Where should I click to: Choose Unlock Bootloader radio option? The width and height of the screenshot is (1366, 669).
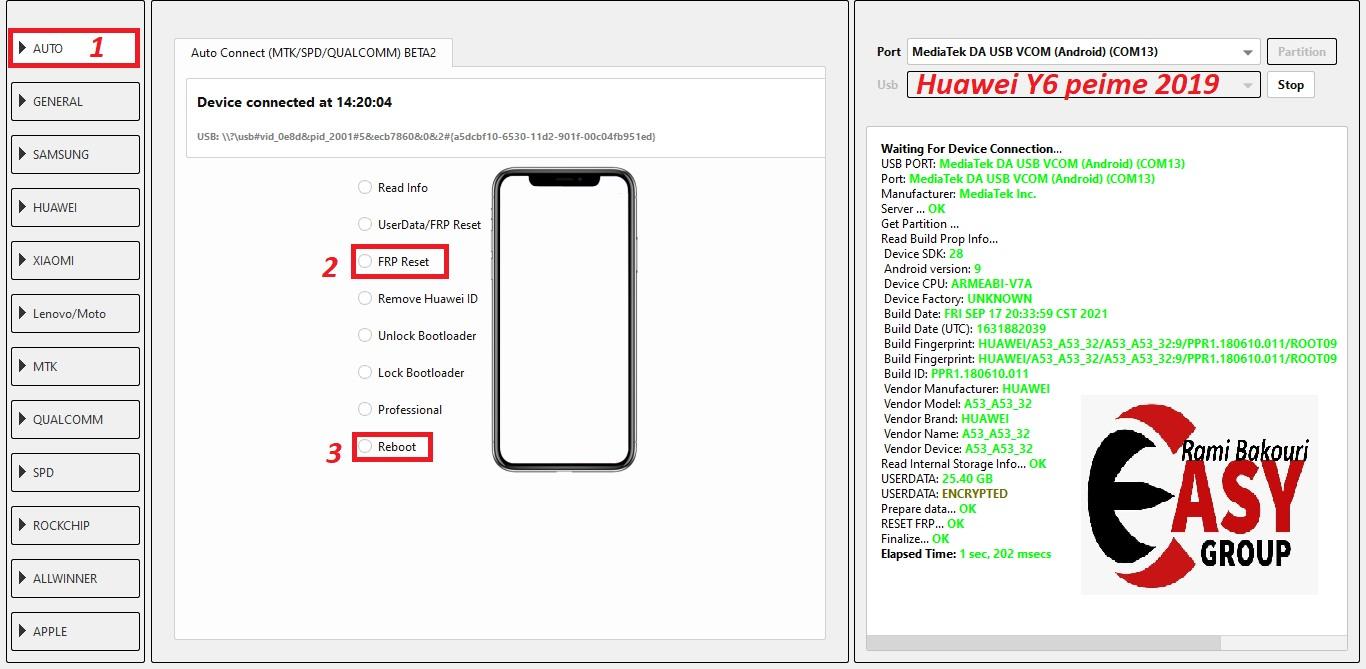click(417, 335)
